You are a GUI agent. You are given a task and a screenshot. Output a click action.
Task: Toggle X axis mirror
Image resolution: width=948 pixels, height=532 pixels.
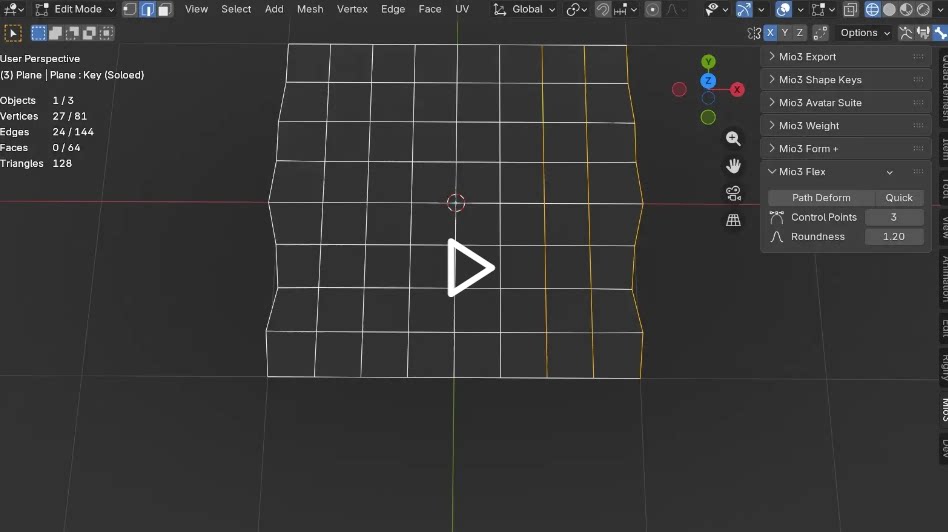click(x=770, y=33)
